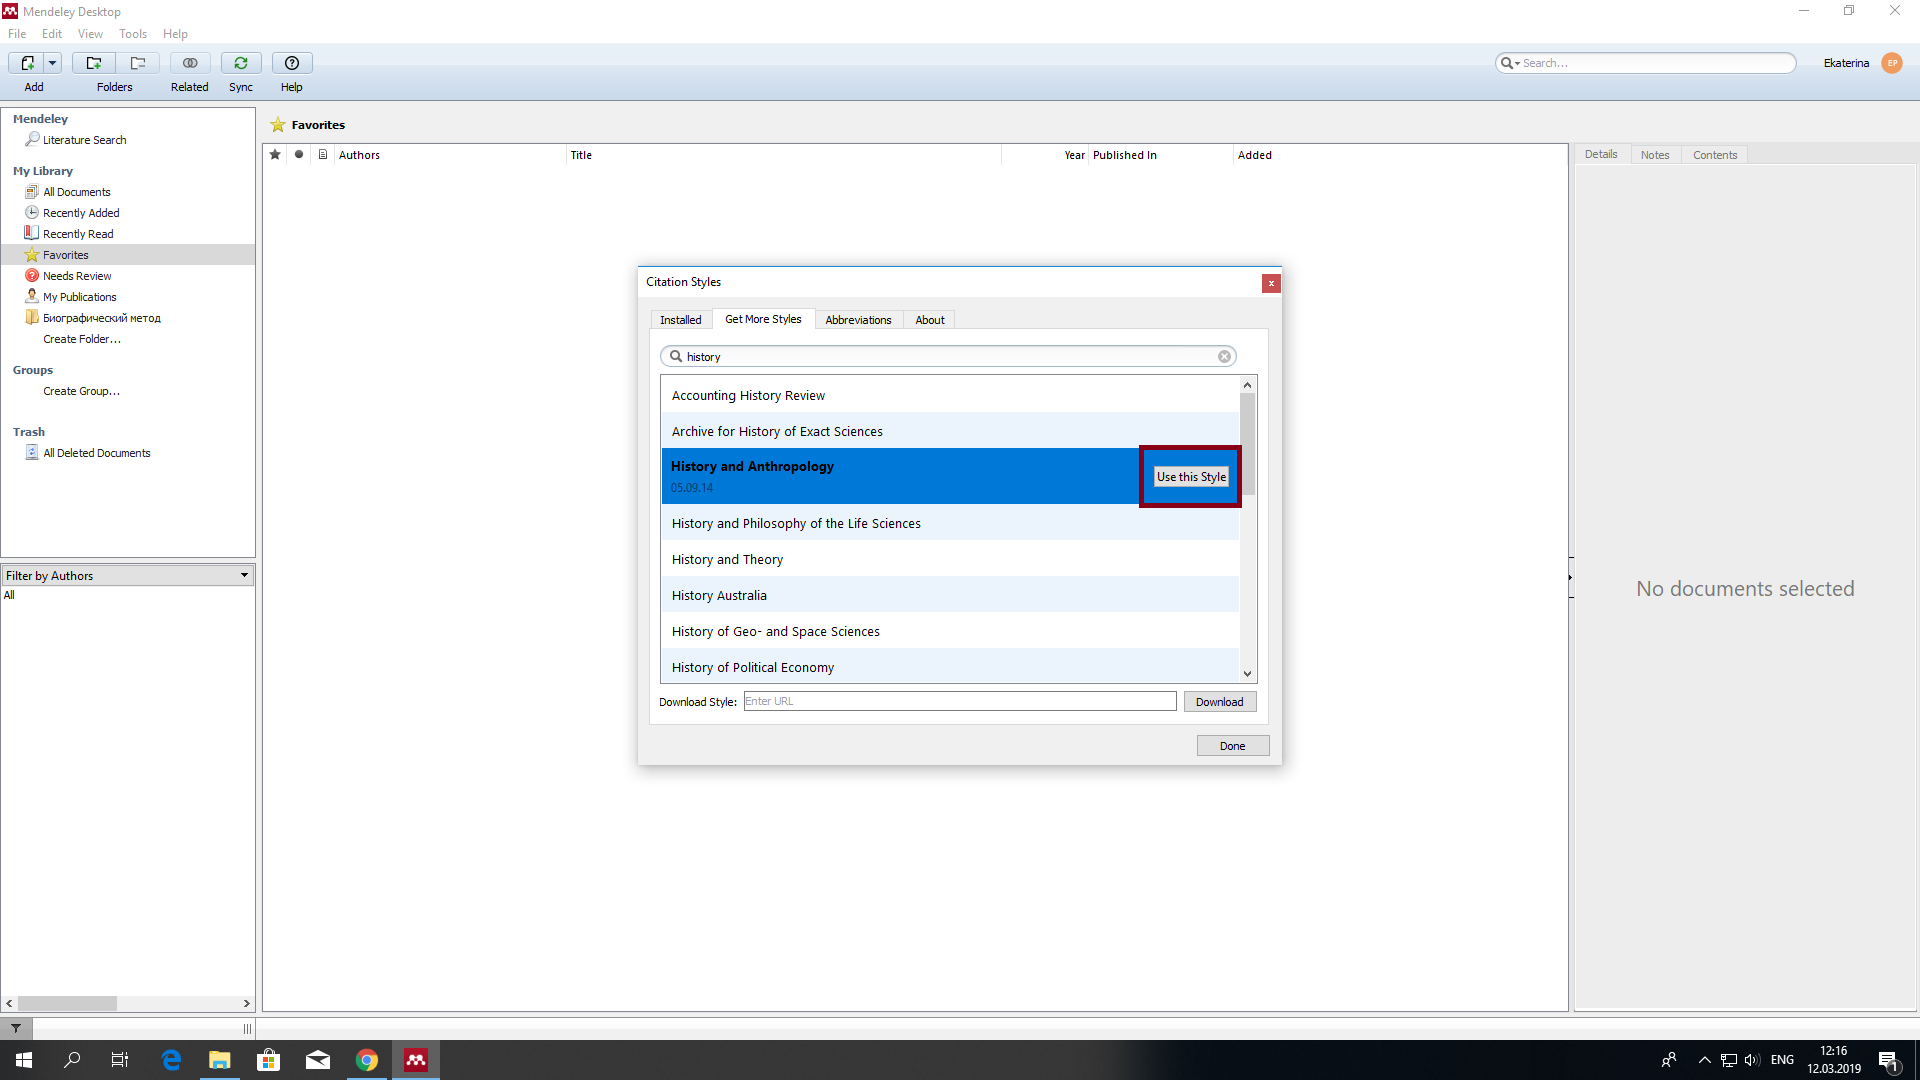
Task: Open the search options magnifier dropdown
Action: point(1509,63)
